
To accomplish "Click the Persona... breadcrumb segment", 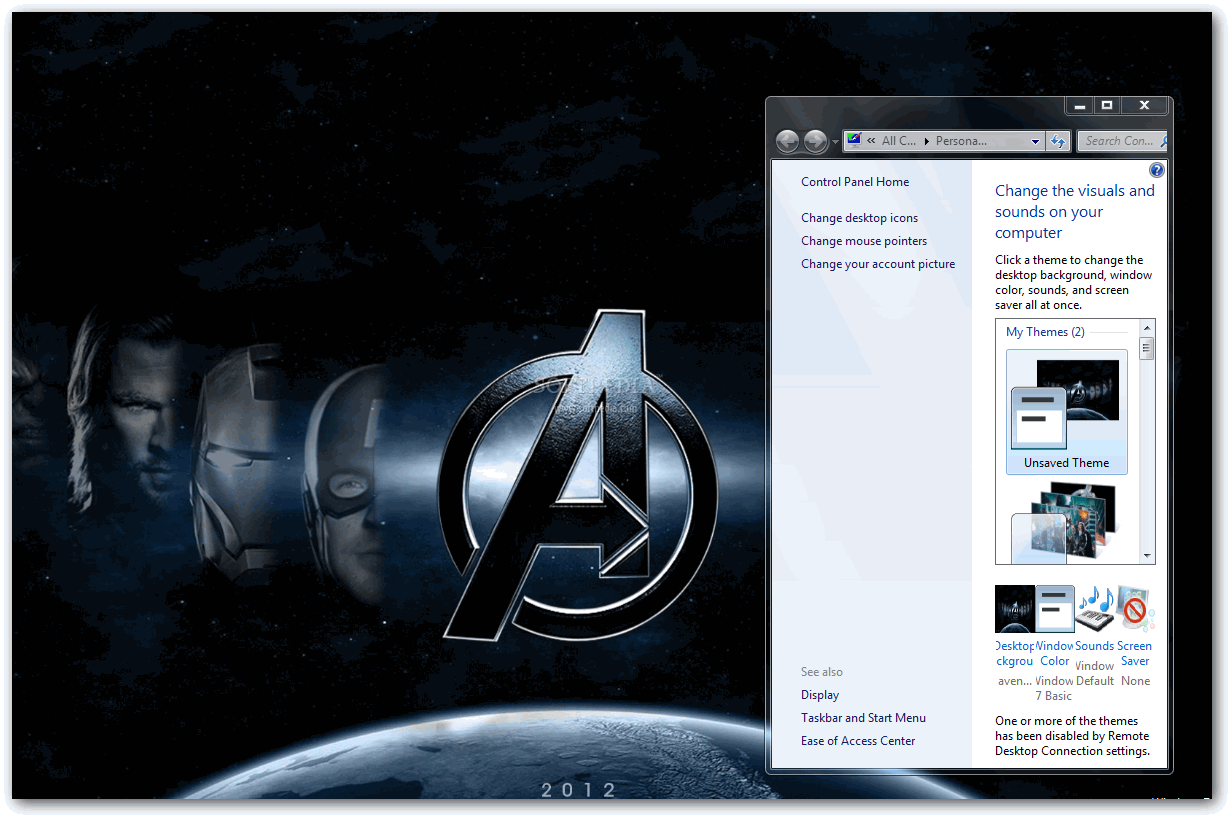I will 961,141.
